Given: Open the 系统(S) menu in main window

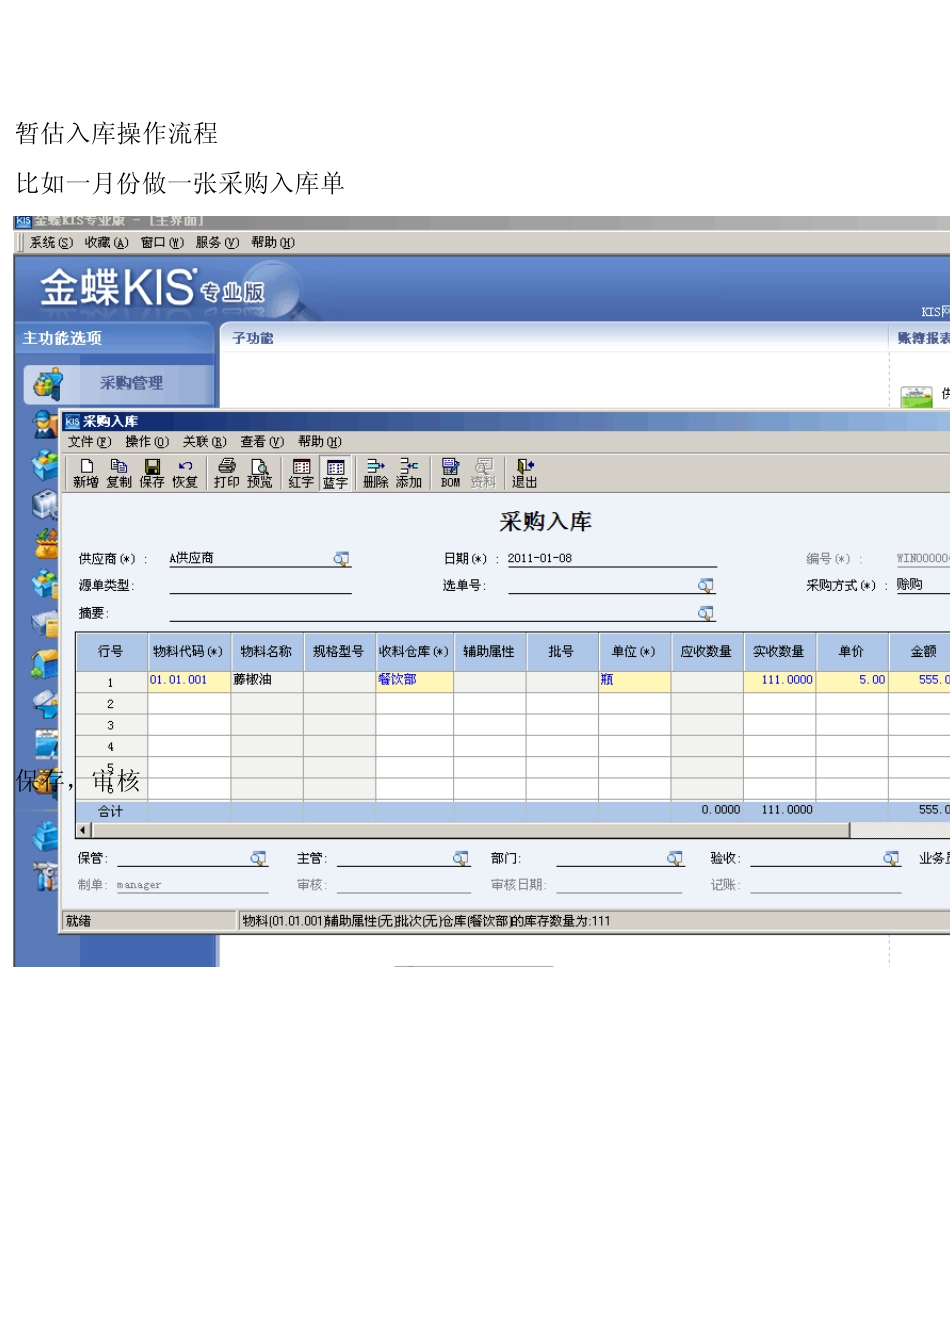Looking at the screenshot, I should pyautogui.click(x=51, y=243).
